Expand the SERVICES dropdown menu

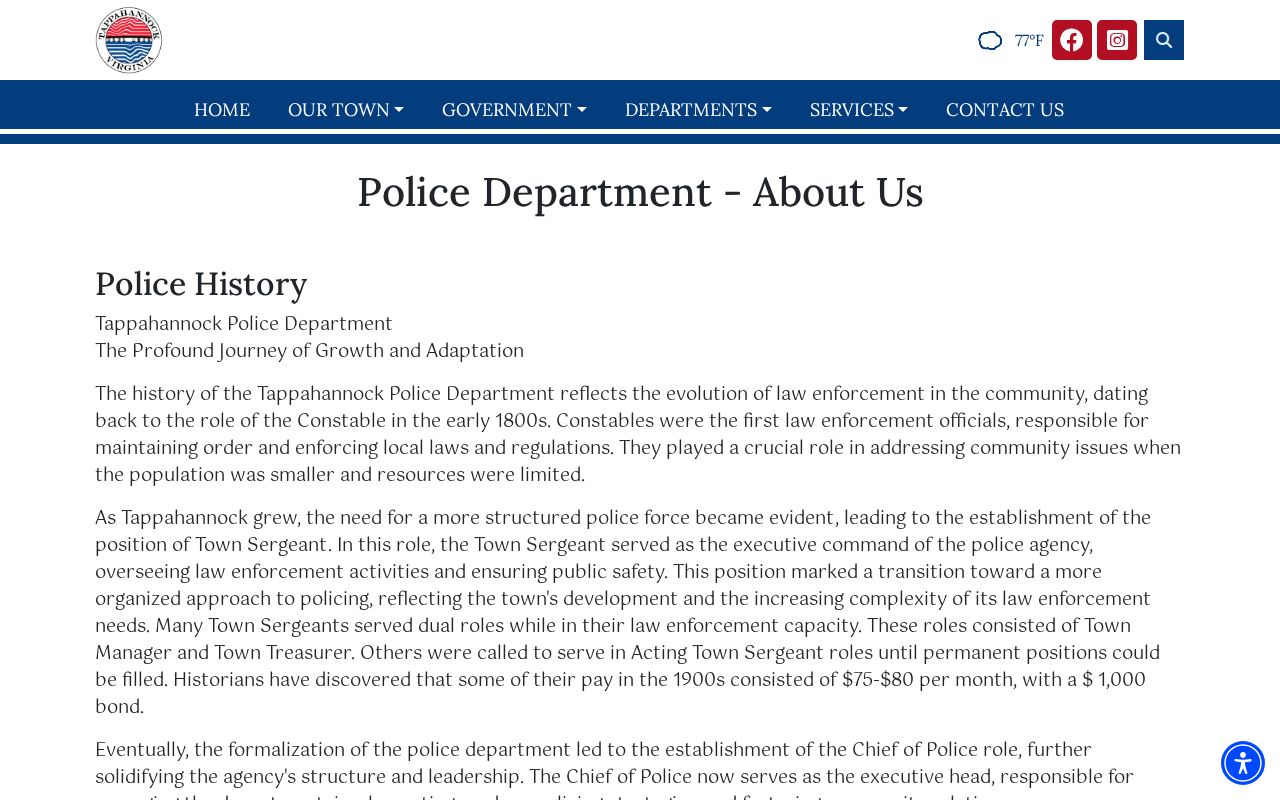click(x=859, y=110)
